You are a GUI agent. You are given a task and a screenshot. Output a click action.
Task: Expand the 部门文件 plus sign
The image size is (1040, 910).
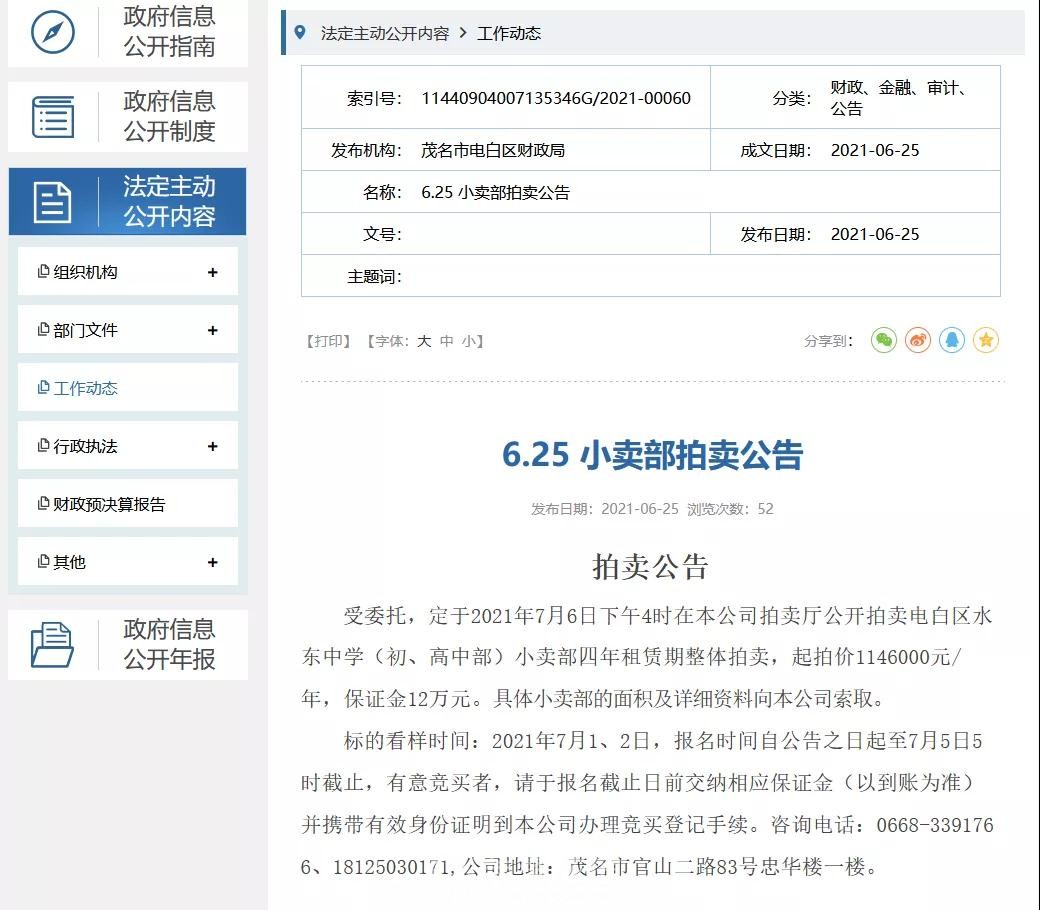click(212, 330)
